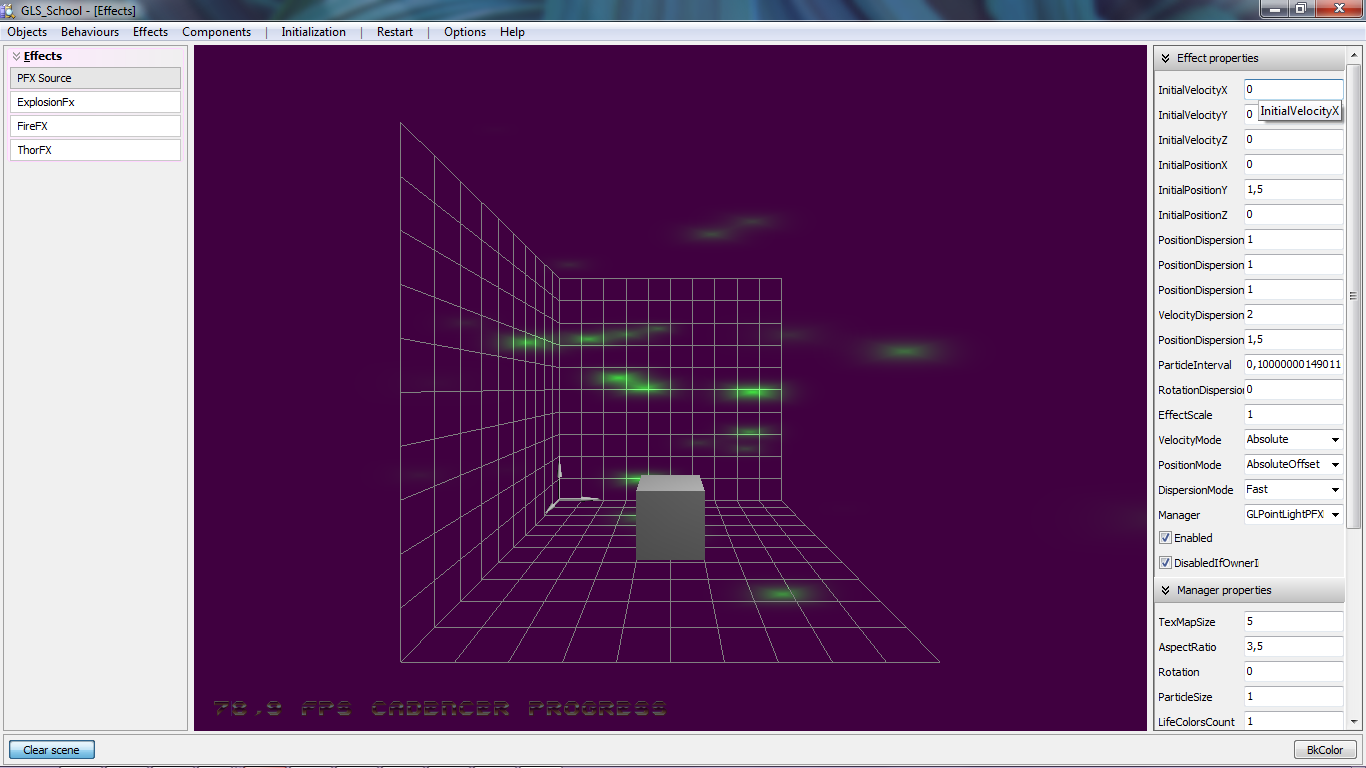Viewport: 1366px width, 768px height.
Task: Open the Objects menu
Action: coord(27,32)
